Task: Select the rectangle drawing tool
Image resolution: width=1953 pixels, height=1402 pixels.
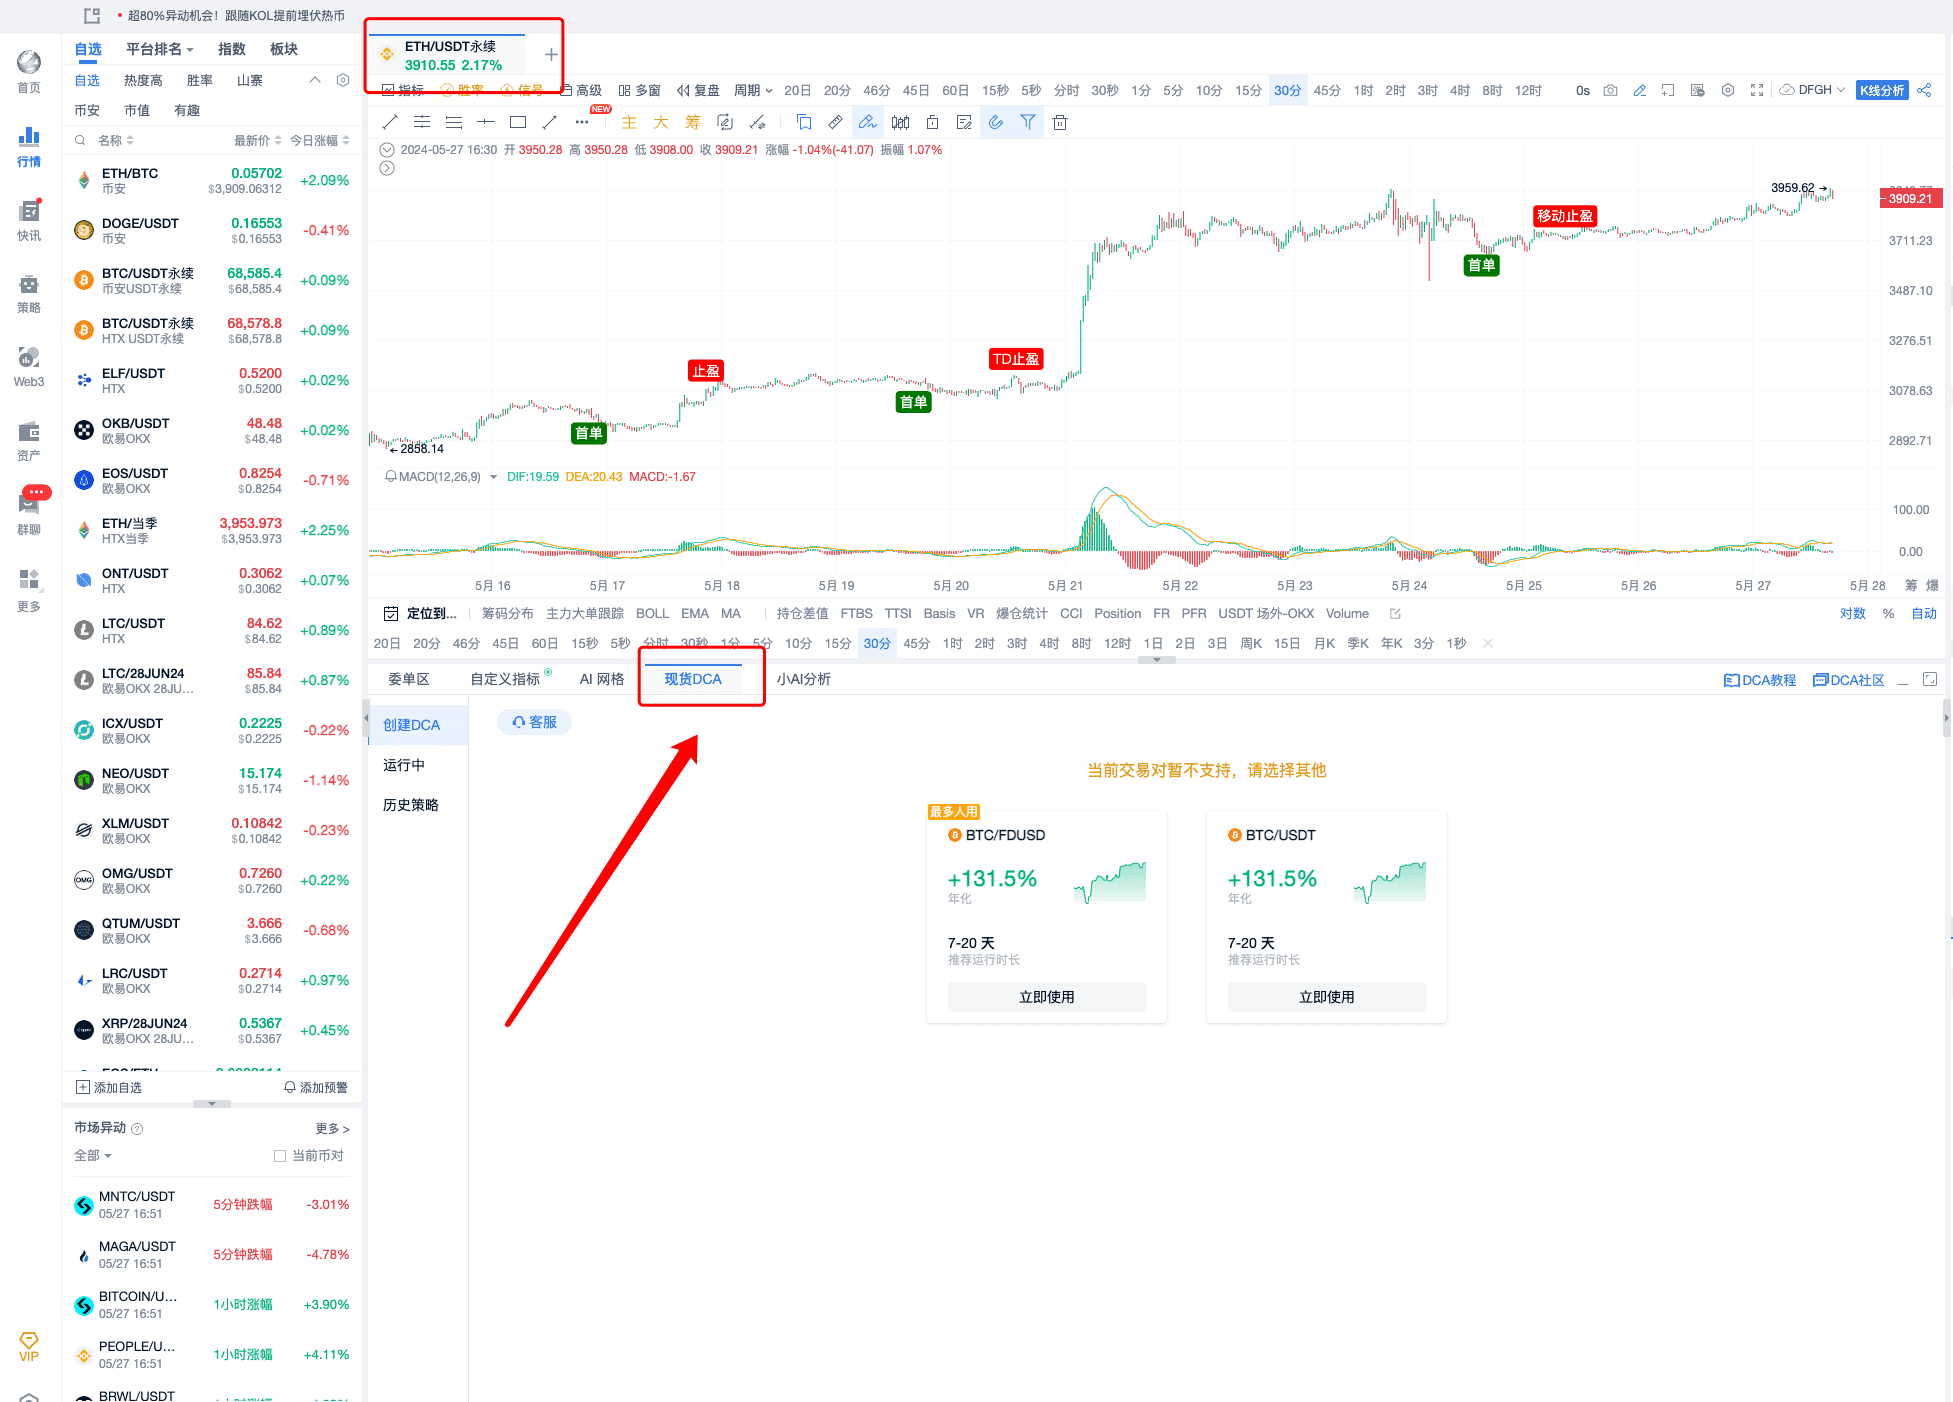Action: point(518,122)
